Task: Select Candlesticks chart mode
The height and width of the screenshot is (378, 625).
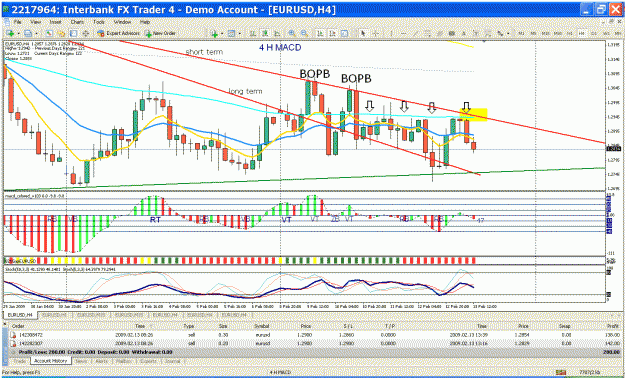Action: click(265, 33)
